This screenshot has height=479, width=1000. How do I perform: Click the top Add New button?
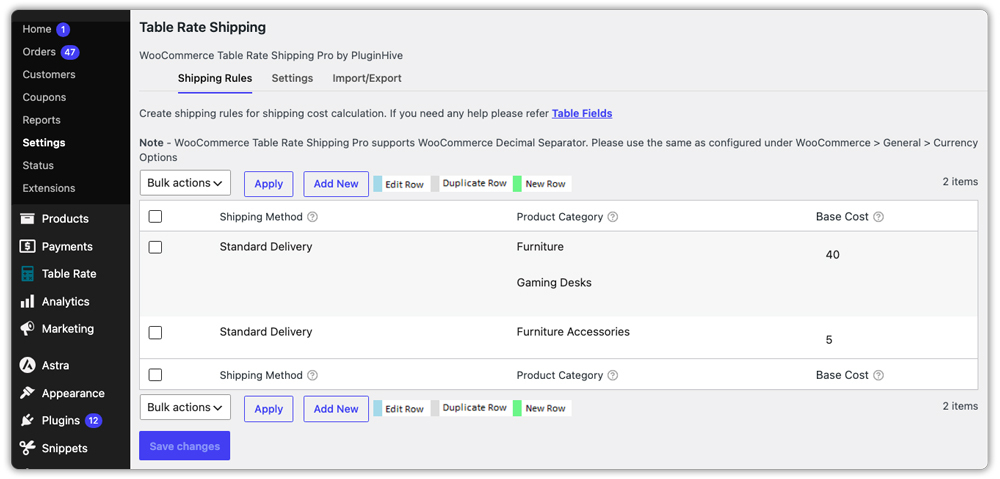click(336, 184)
